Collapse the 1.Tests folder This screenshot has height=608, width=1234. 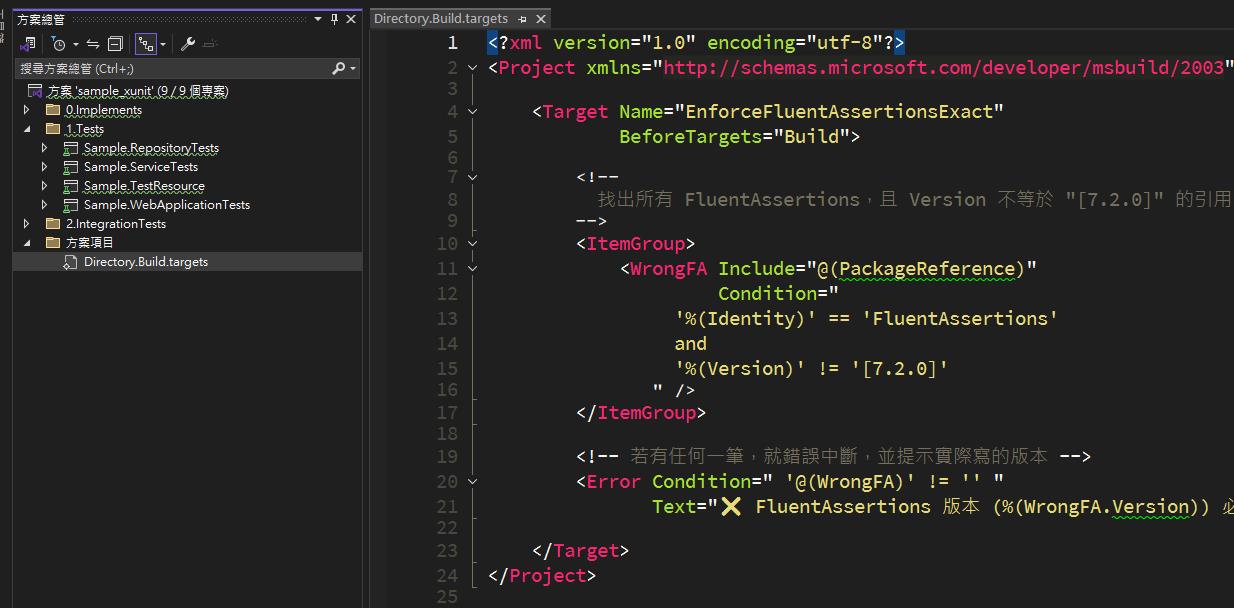click(x=27, y=129)
